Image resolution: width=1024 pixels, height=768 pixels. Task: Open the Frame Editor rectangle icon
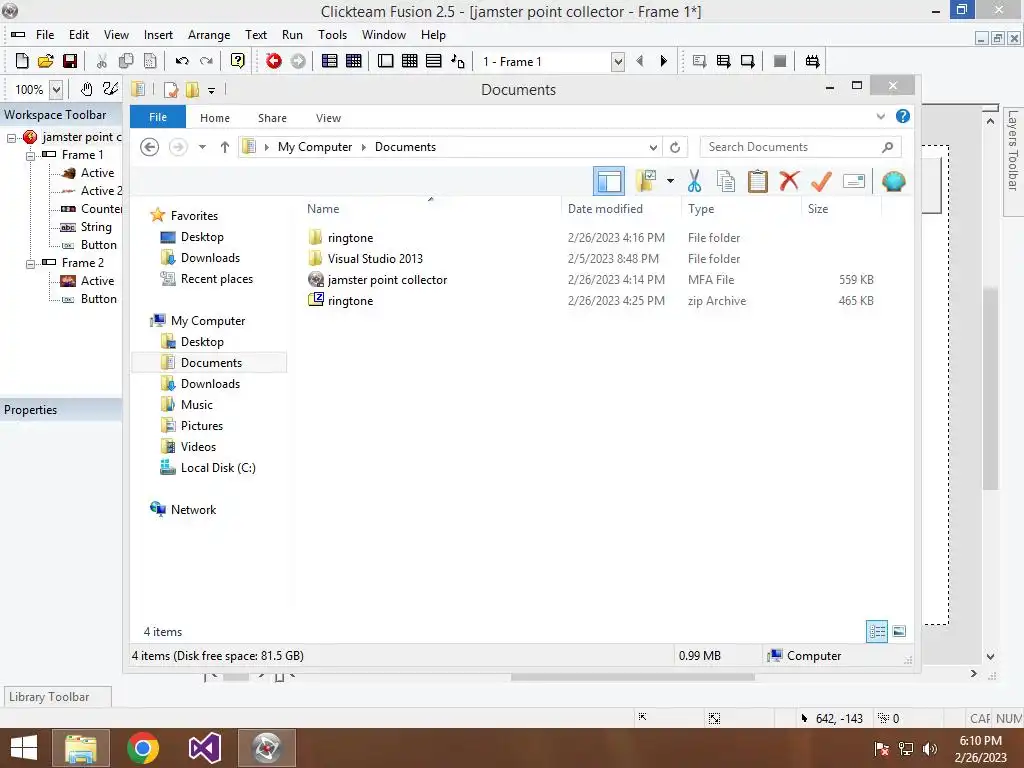click(x=385, y=61)
